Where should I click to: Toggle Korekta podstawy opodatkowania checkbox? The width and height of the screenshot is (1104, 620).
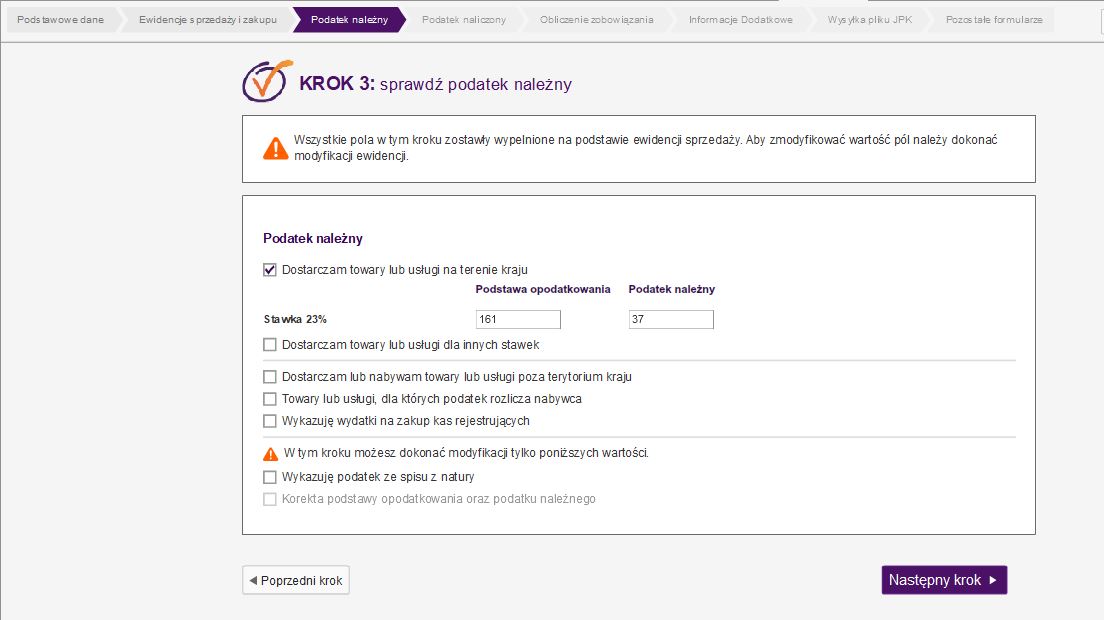pos(270,499)
